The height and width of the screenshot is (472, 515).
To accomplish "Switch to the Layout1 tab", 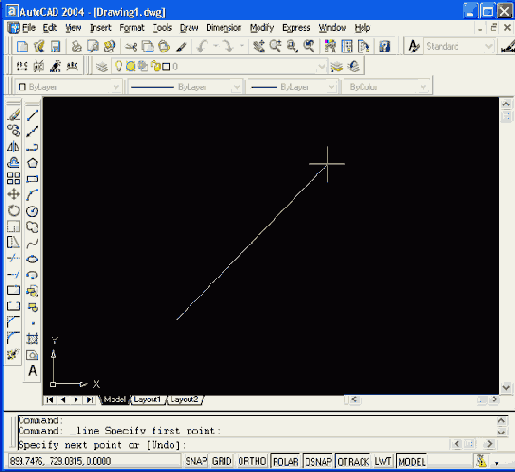I will [147, 399].
